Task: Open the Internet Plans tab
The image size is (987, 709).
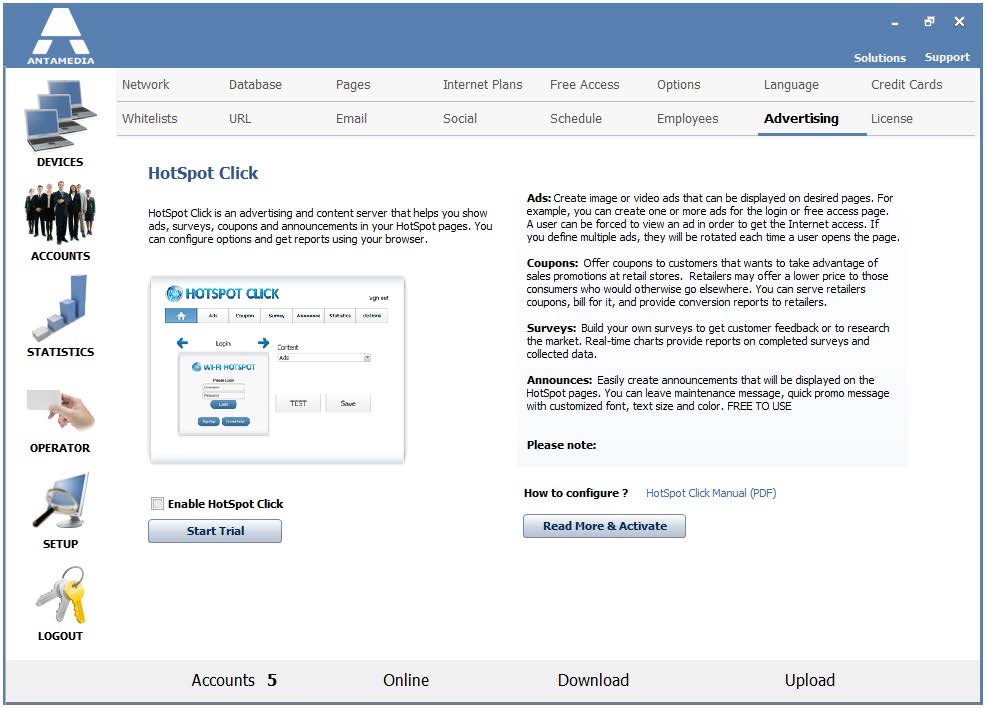Action: (482, 84)
